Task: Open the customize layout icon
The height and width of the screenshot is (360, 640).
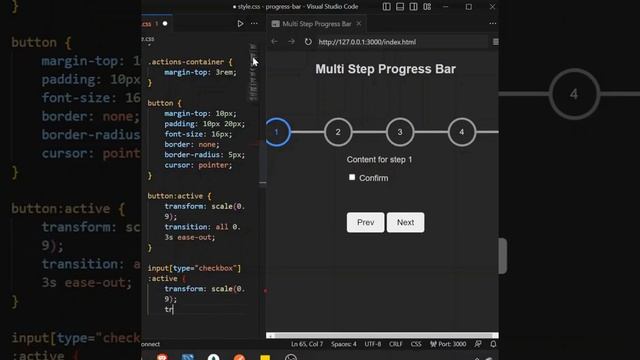Action: click(427, 7)
